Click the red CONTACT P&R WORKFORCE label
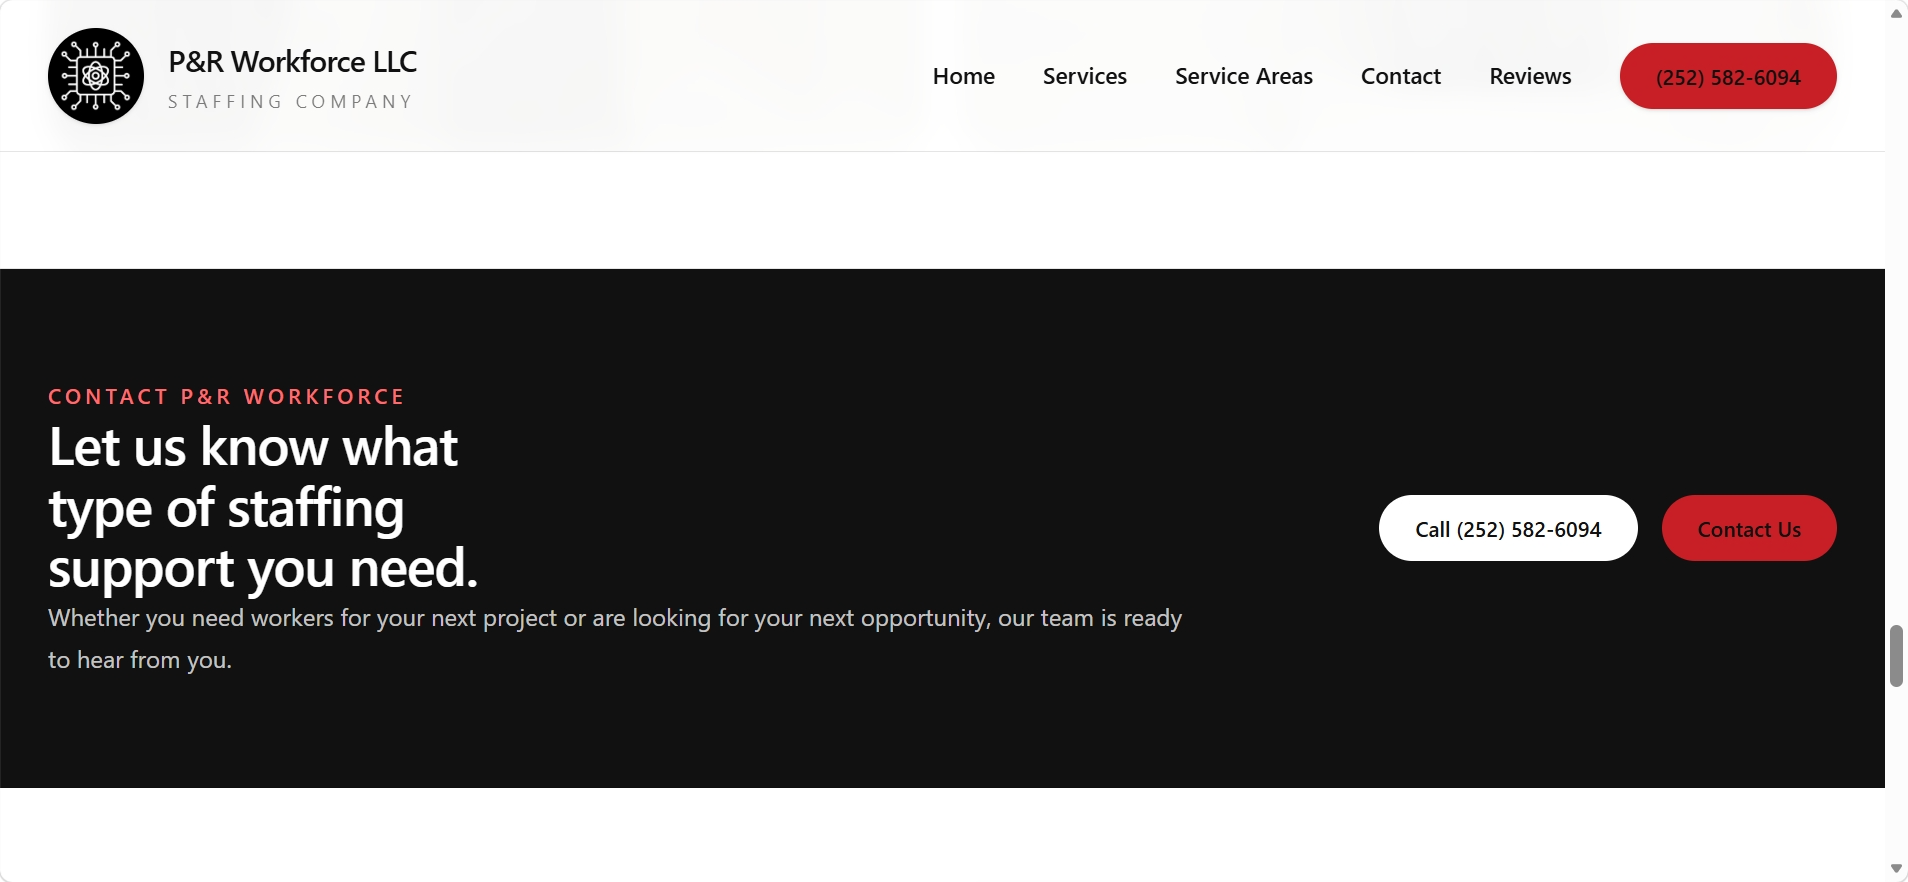Image resolution: width=1908 pixels, height=882 pixels. tap(226, 397)
